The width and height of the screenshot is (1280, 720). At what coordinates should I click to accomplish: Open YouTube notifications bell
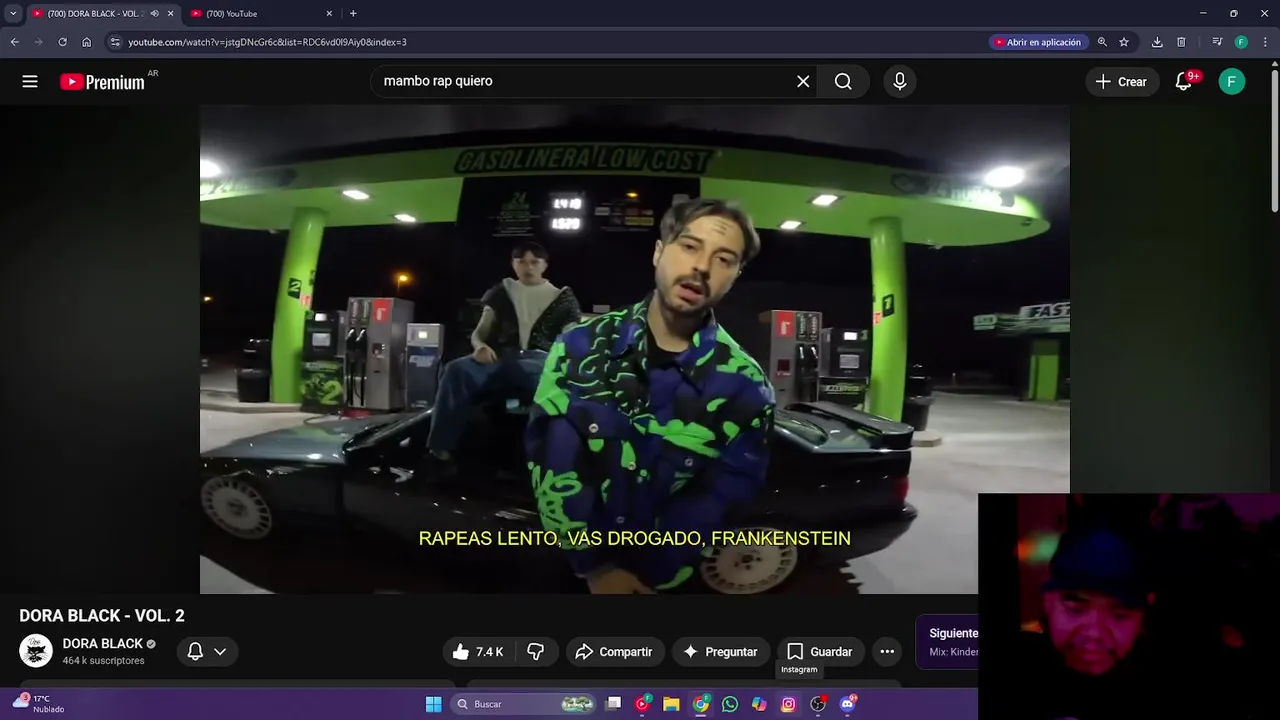[x=1184, y=82]
